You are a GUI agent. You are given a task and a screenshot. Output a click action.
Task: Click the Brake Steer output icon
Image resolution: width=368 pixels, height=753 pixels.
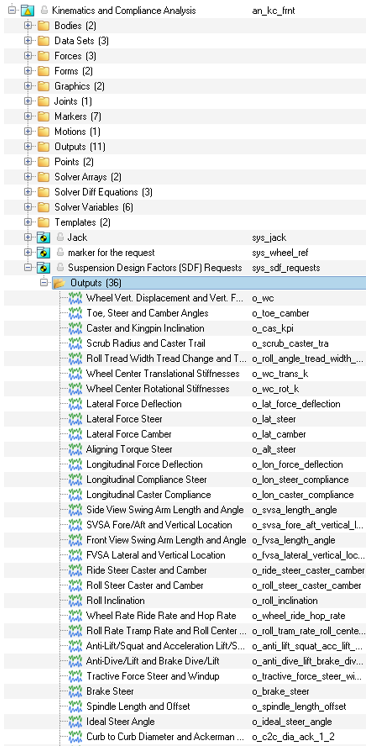[75, 691]
